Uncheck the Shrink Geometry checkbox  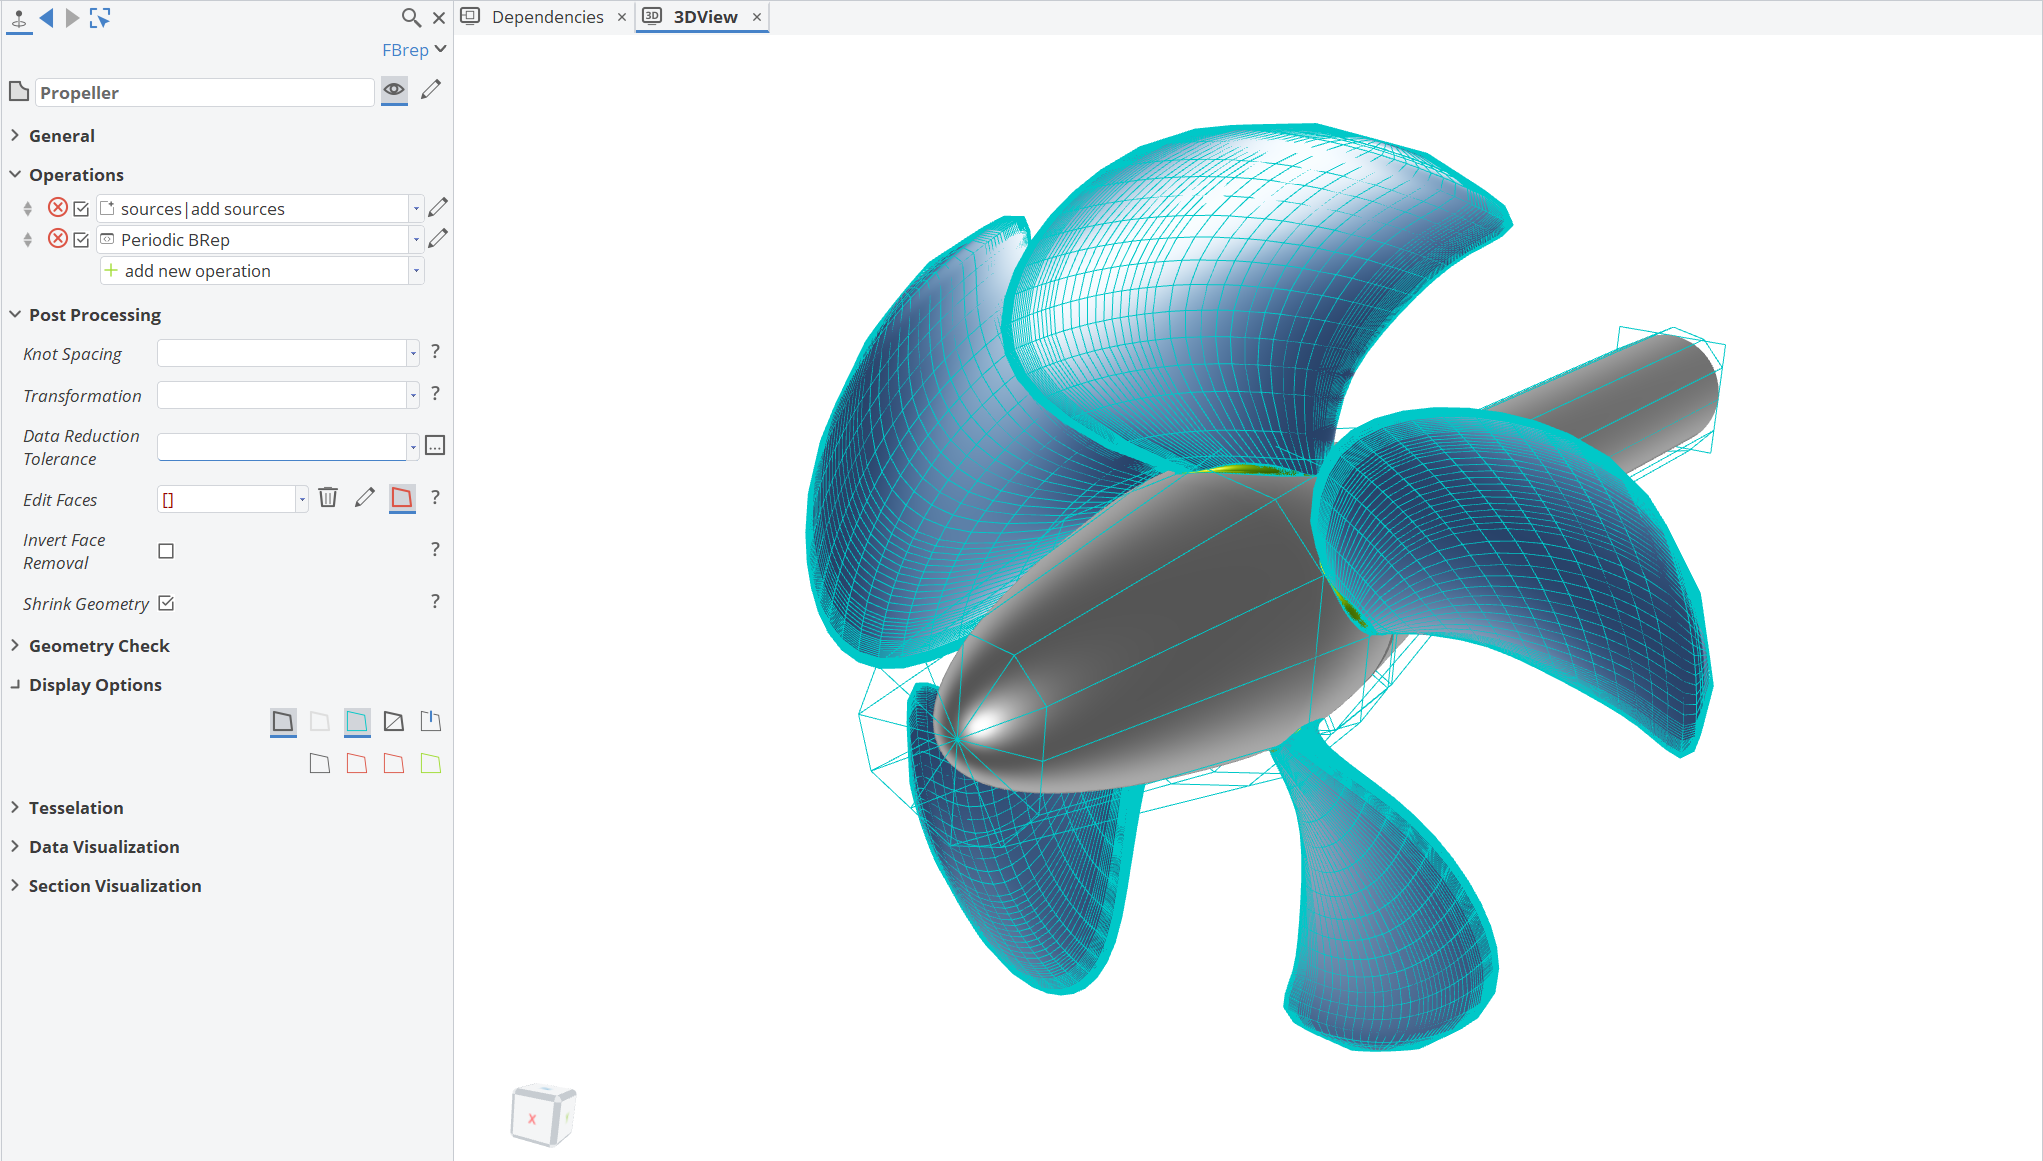tap(166, 603)
